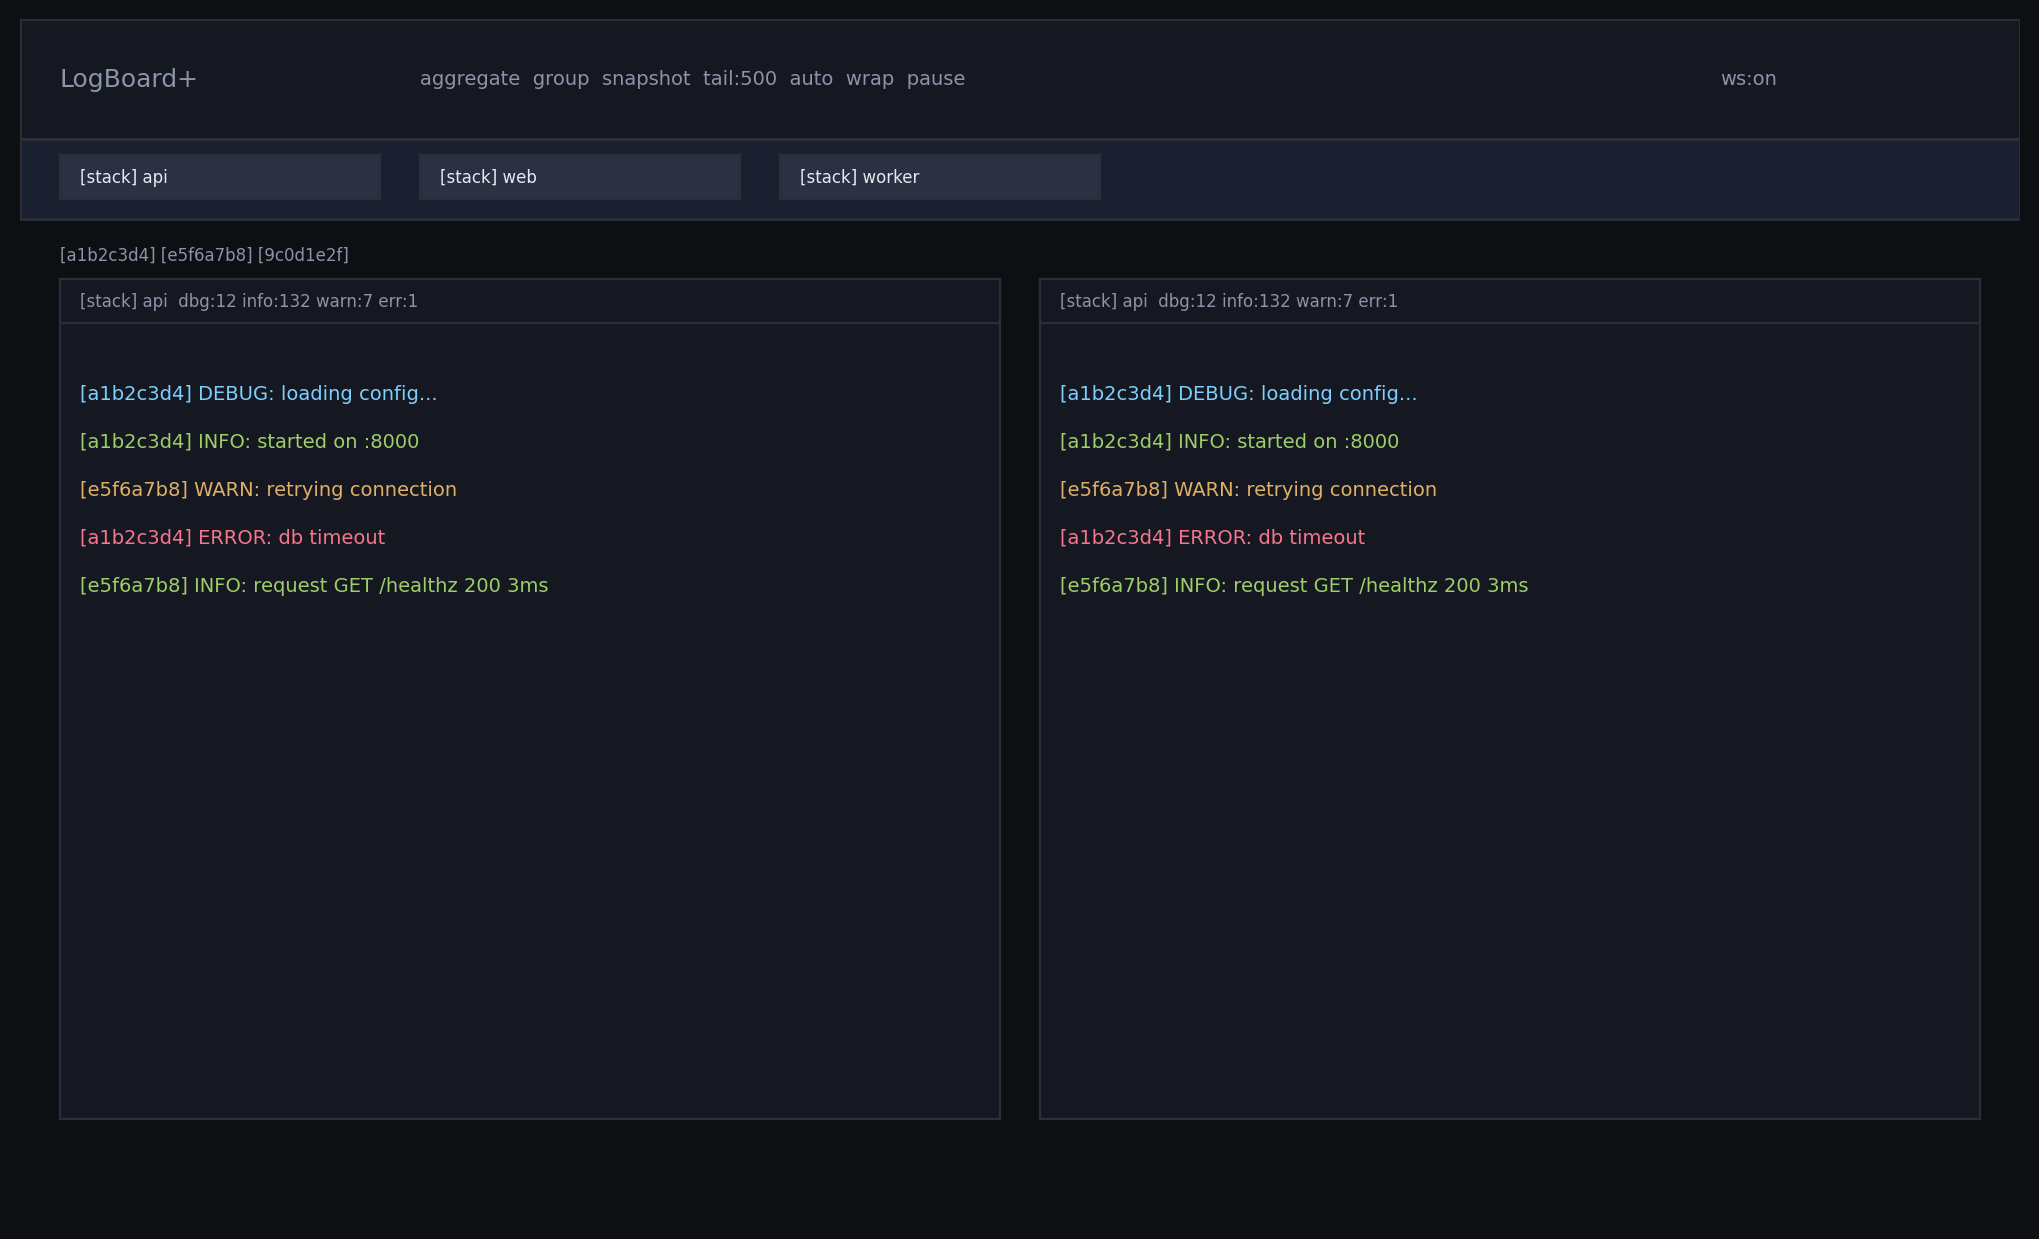This screenshot has height=1239, width=2039.
Task: Click the ws:on connection status
Action: [x=1747, y=79]
